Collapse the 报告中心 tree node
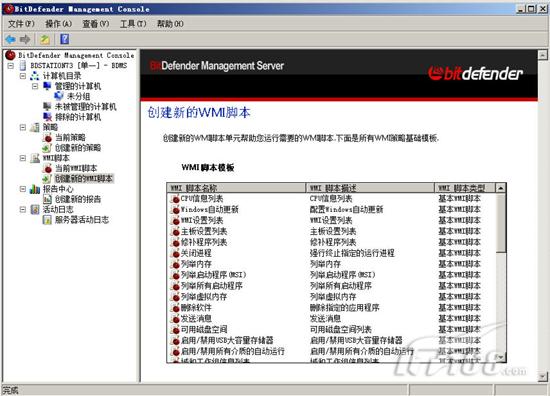550x396 pixels. pyautogui.click(x=23, y=189)
